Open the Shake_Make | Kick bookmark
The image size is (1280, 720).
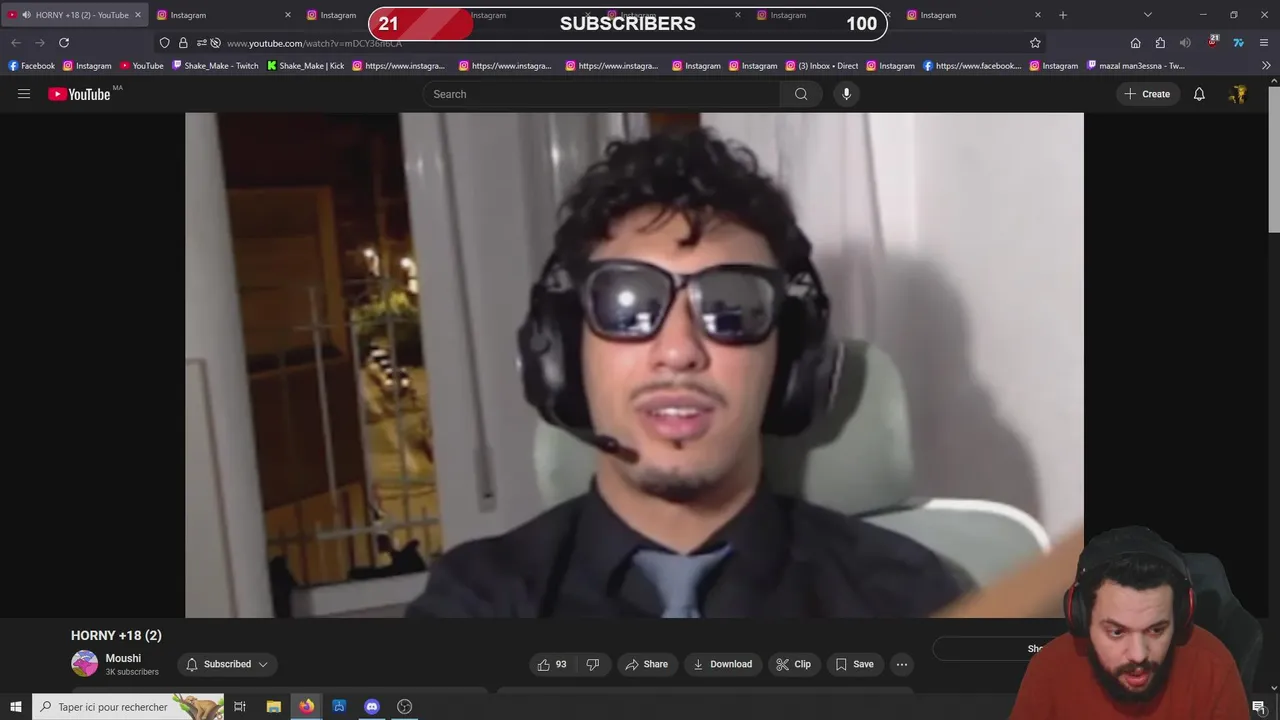click(x=305, y=66)
